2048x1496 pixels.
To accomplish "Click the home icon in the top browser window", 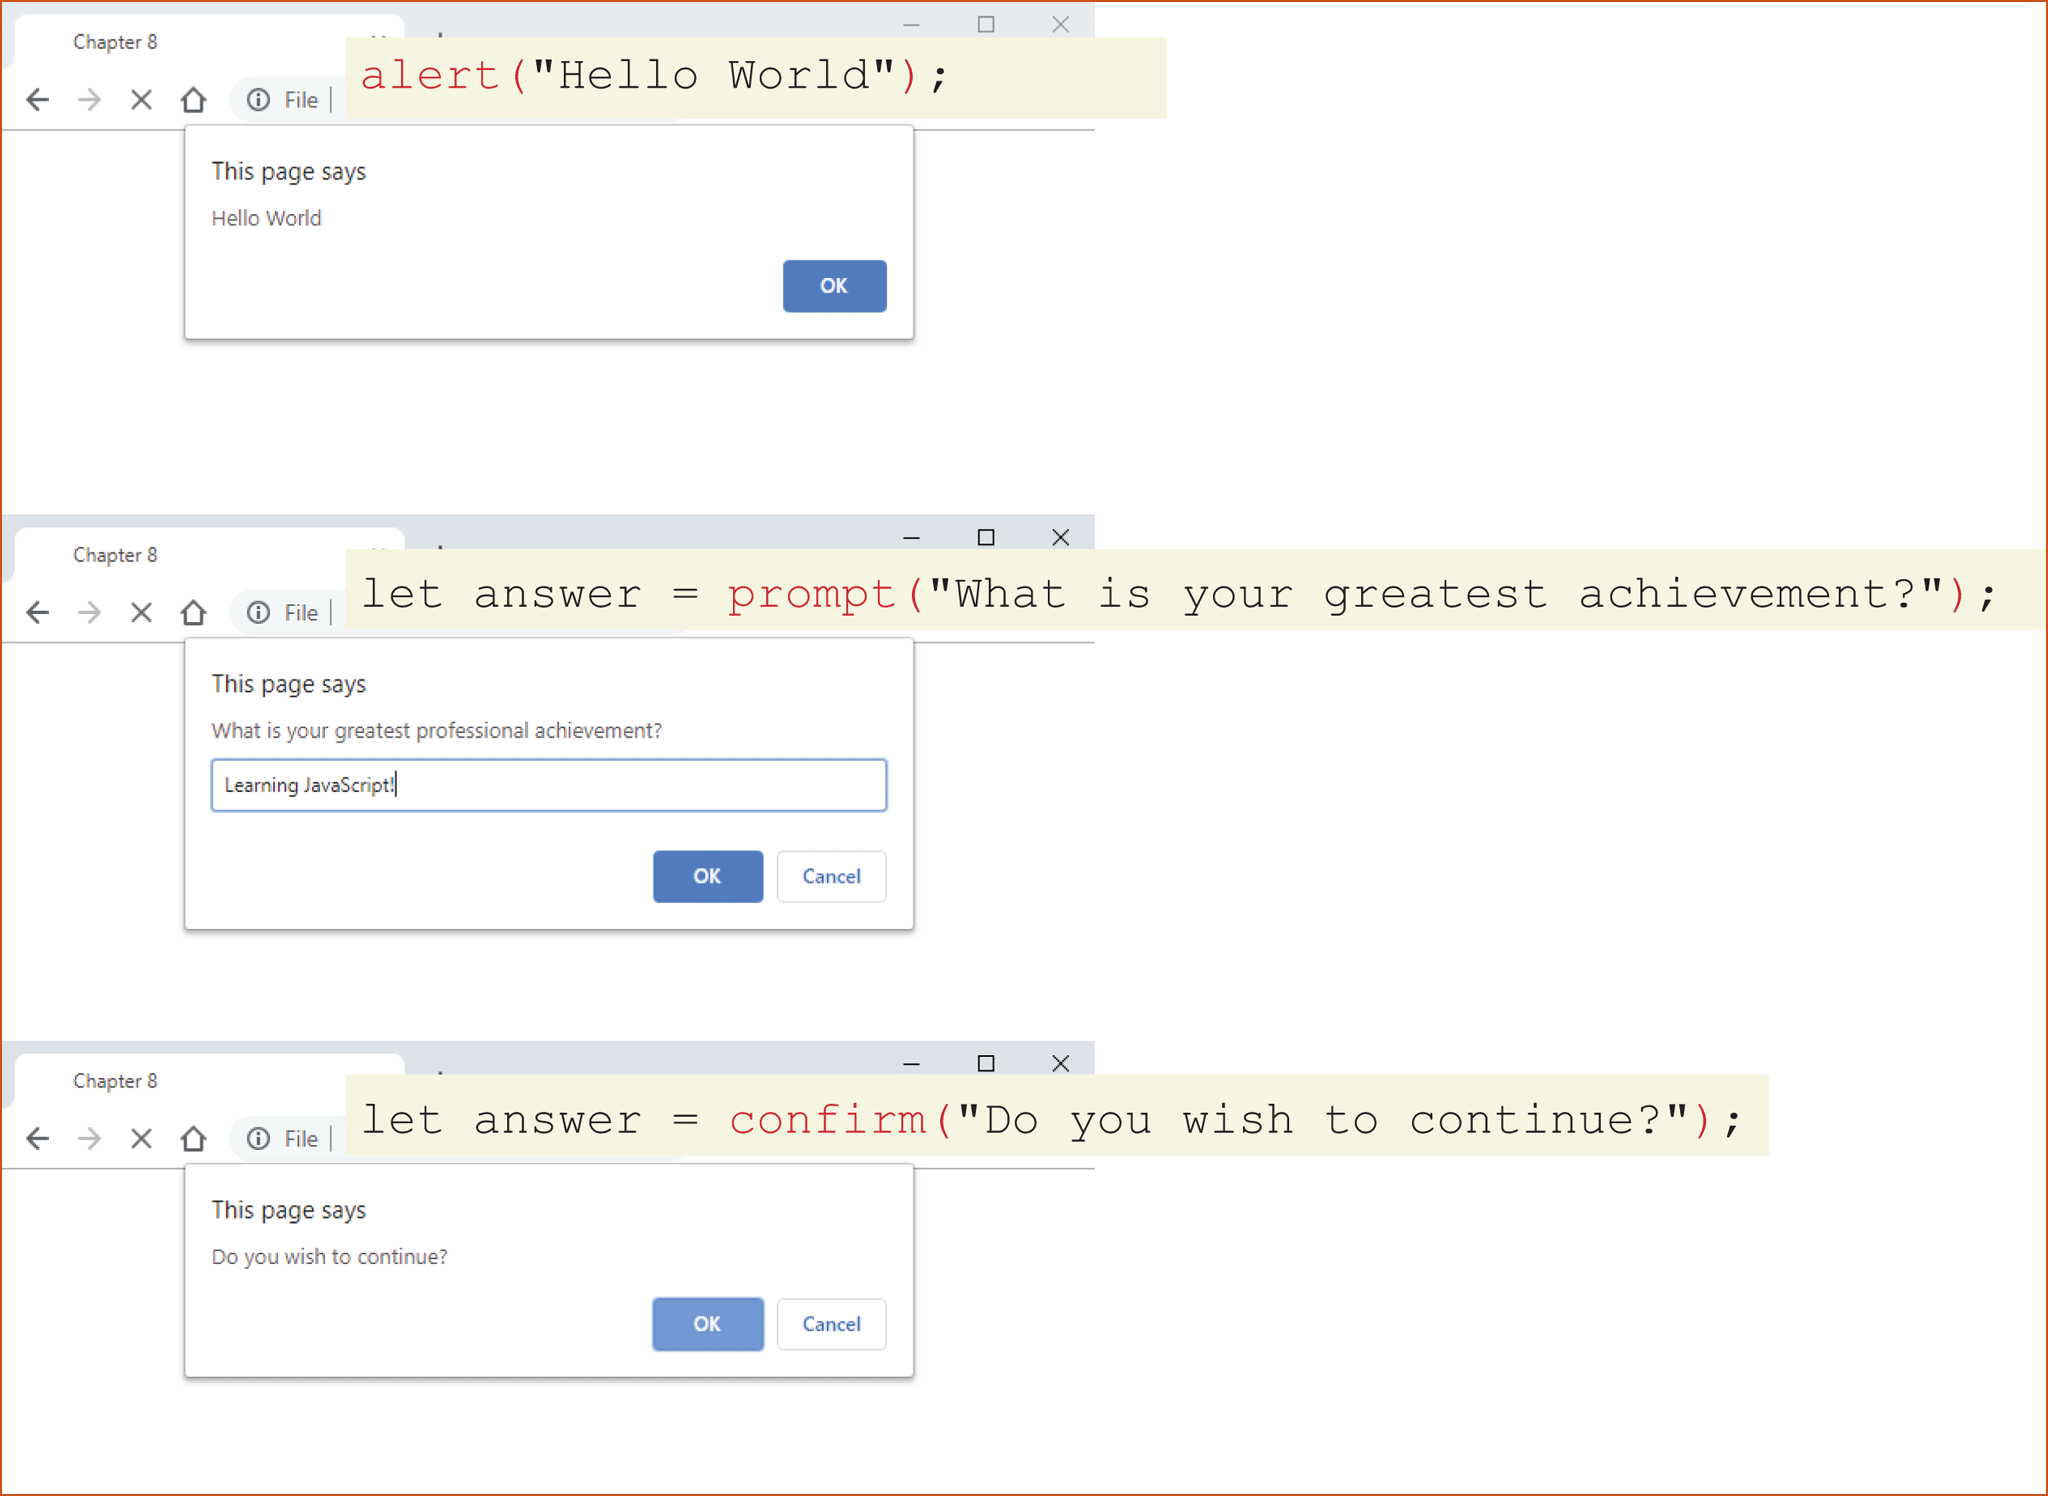I will click(x=194, y=100).
